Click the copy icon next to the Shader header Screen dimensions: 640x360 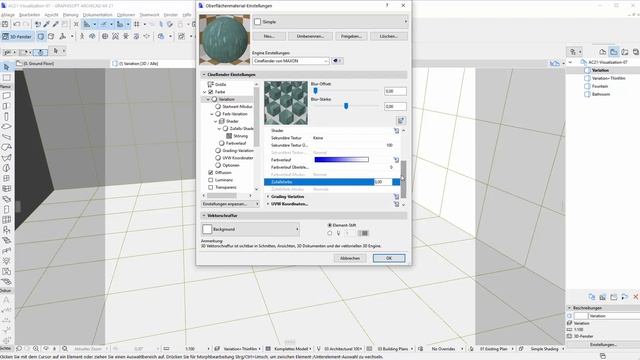[x=396, y=131]
